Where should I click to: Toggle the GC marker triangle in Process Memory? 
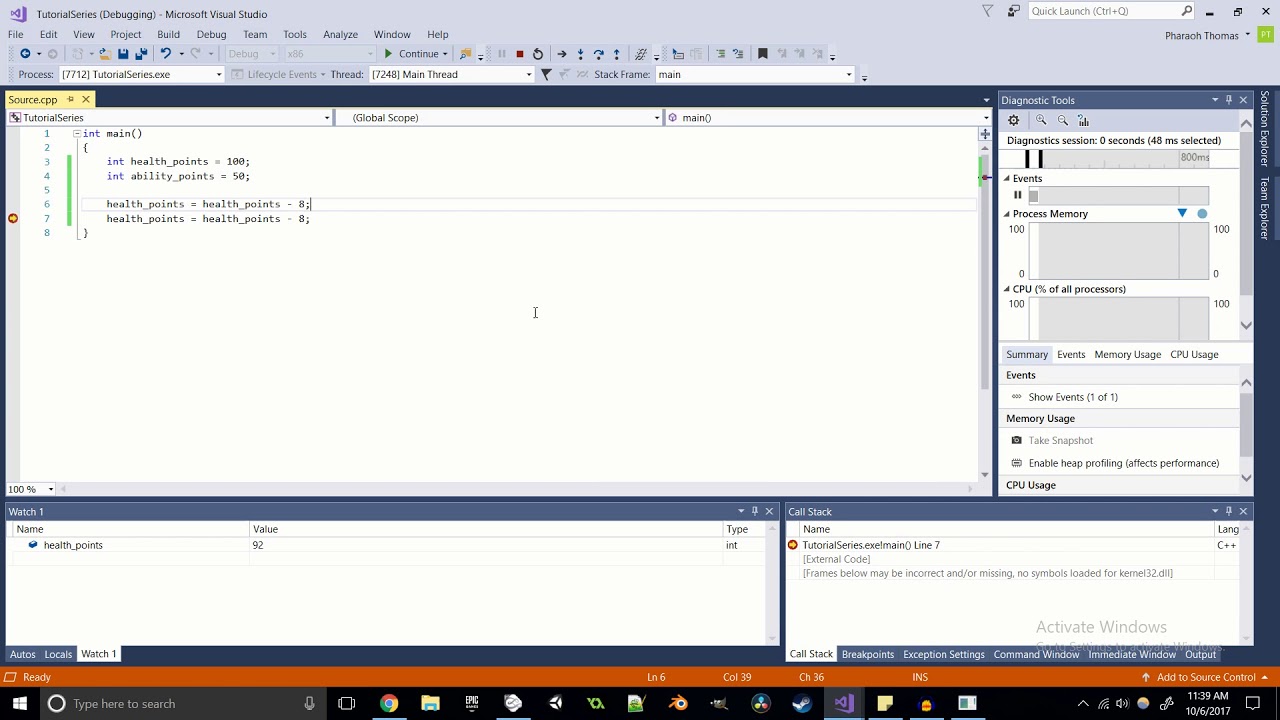1182,213
